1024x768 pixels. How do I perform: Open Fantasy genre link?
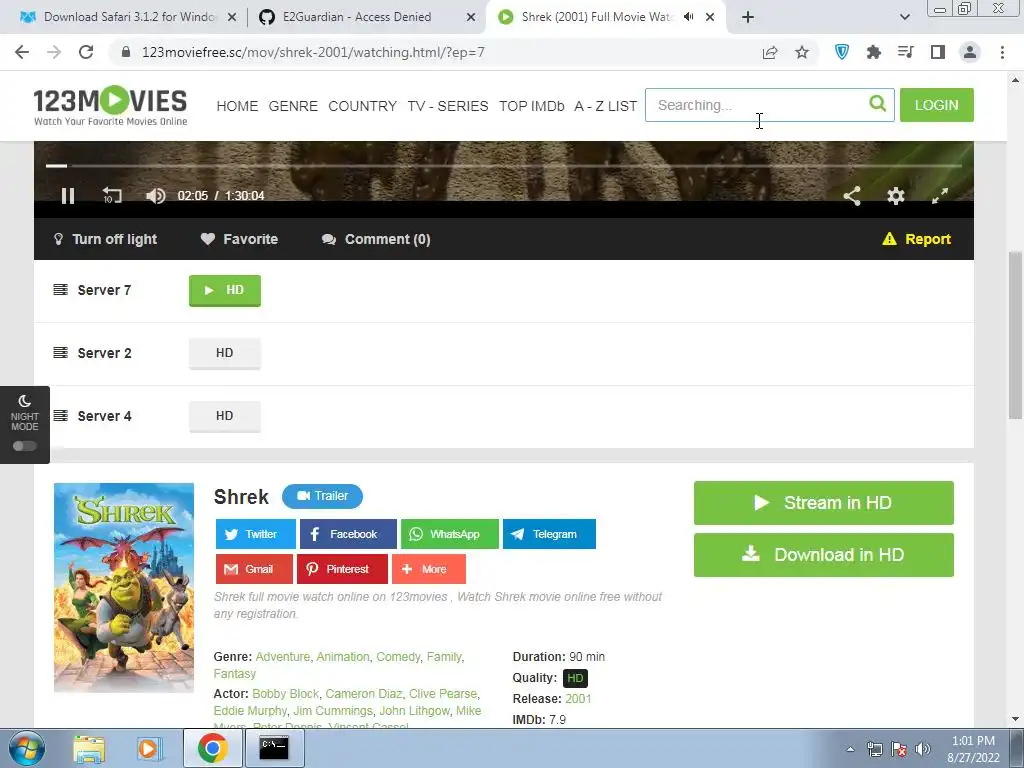234,674
